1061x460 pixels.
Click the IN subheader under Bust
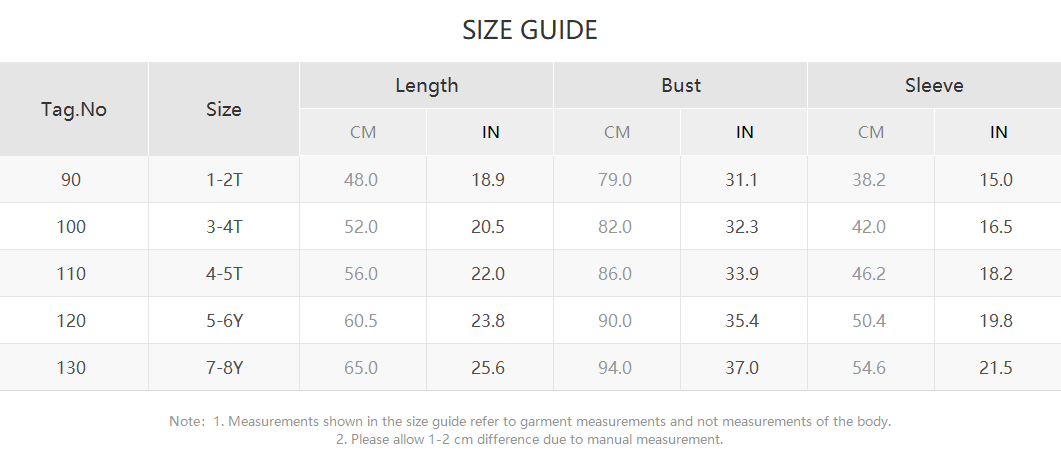(744, 132)
